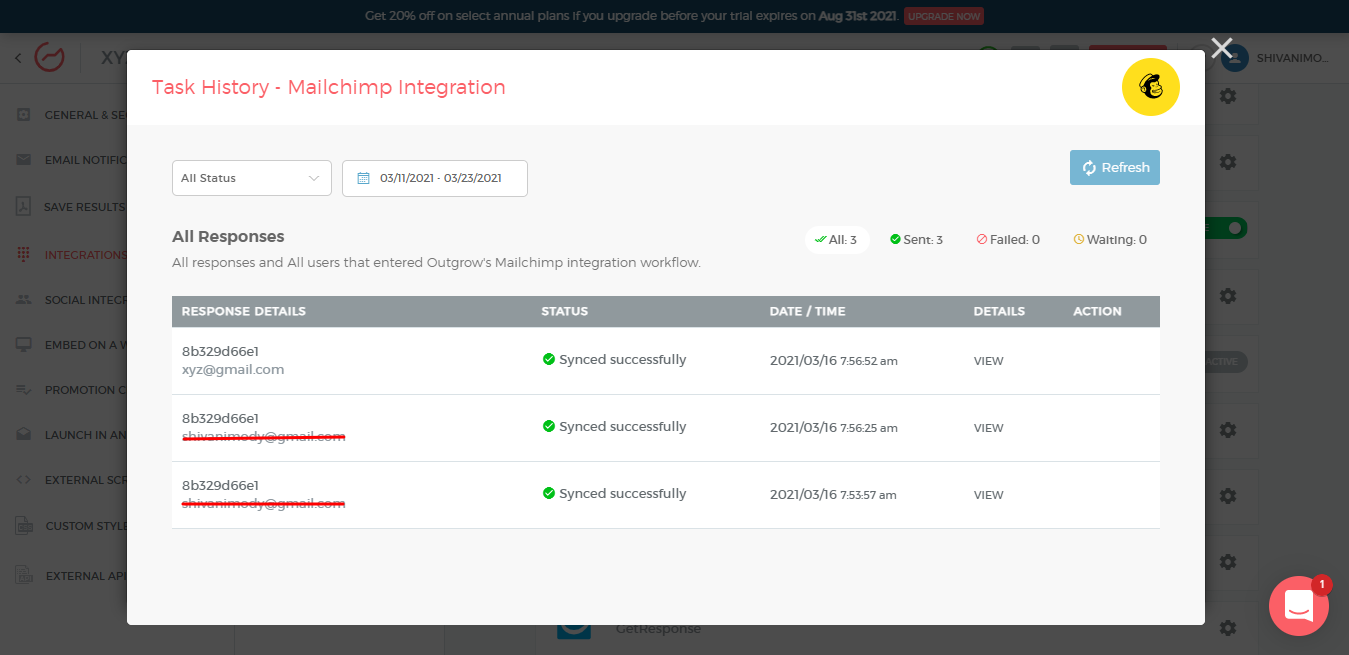Click the RESPONSE DETAILS column header
1349x655 pixels.
244,311
